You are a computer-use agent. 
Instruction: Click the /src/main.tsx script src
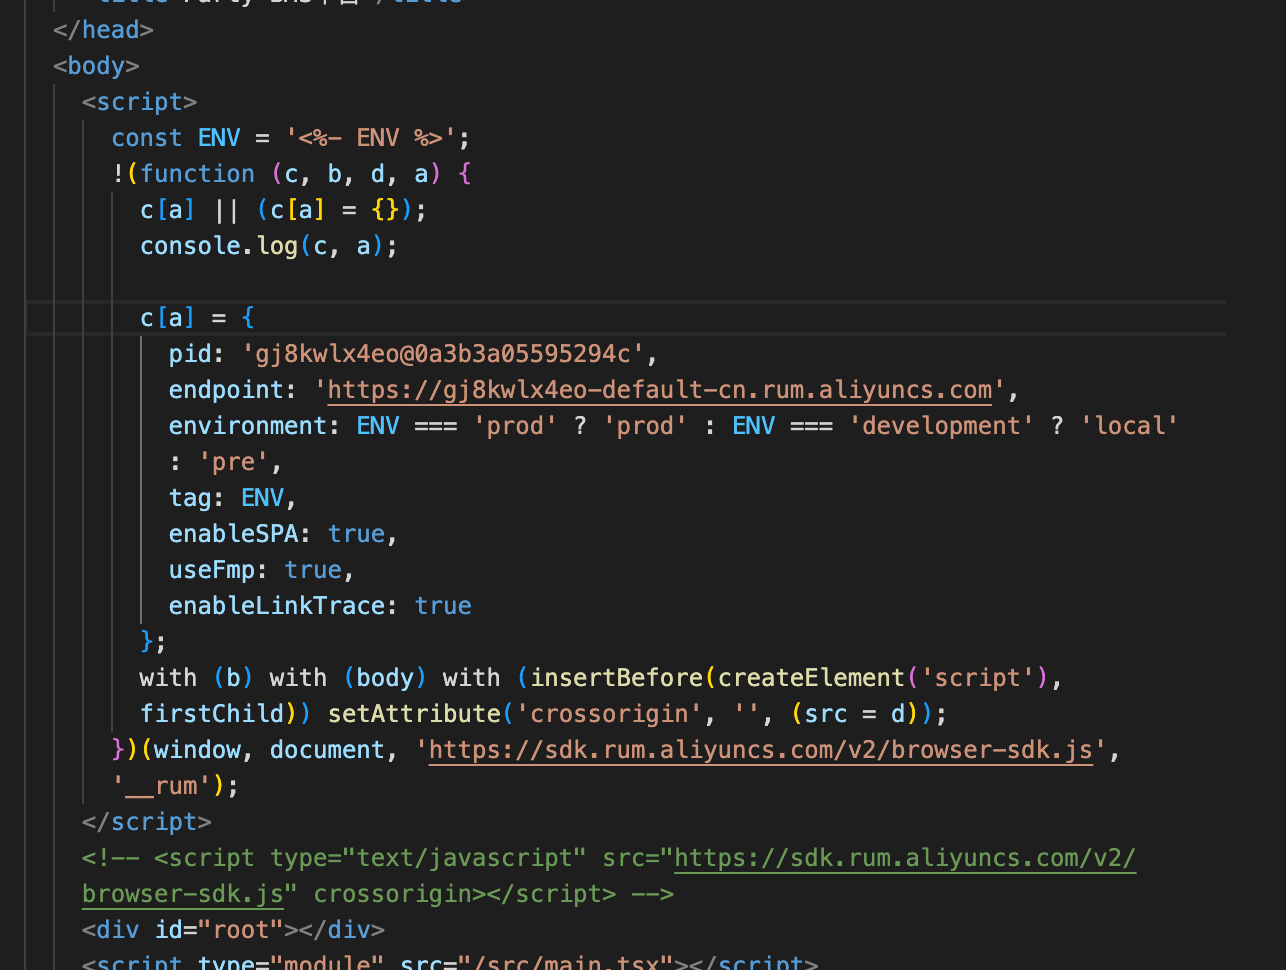coord(566,964)
